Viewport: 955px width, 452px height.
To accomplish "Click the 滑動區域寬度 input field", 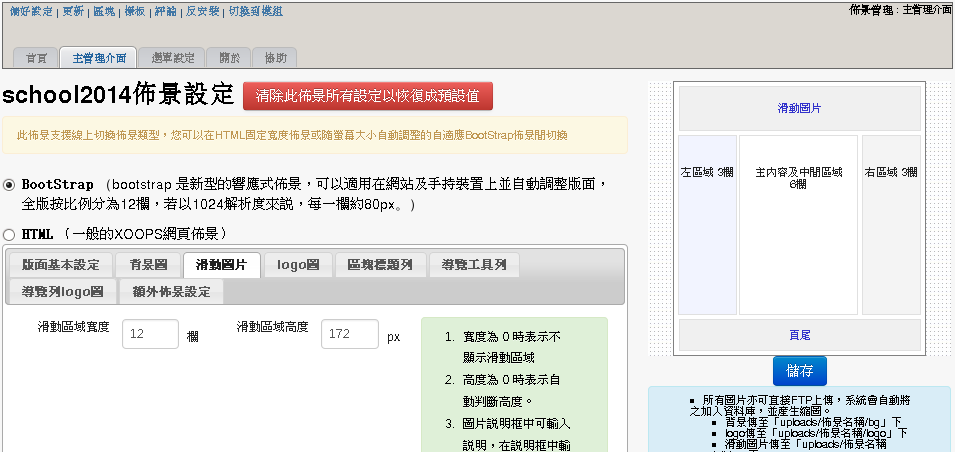I will point(150,335).
